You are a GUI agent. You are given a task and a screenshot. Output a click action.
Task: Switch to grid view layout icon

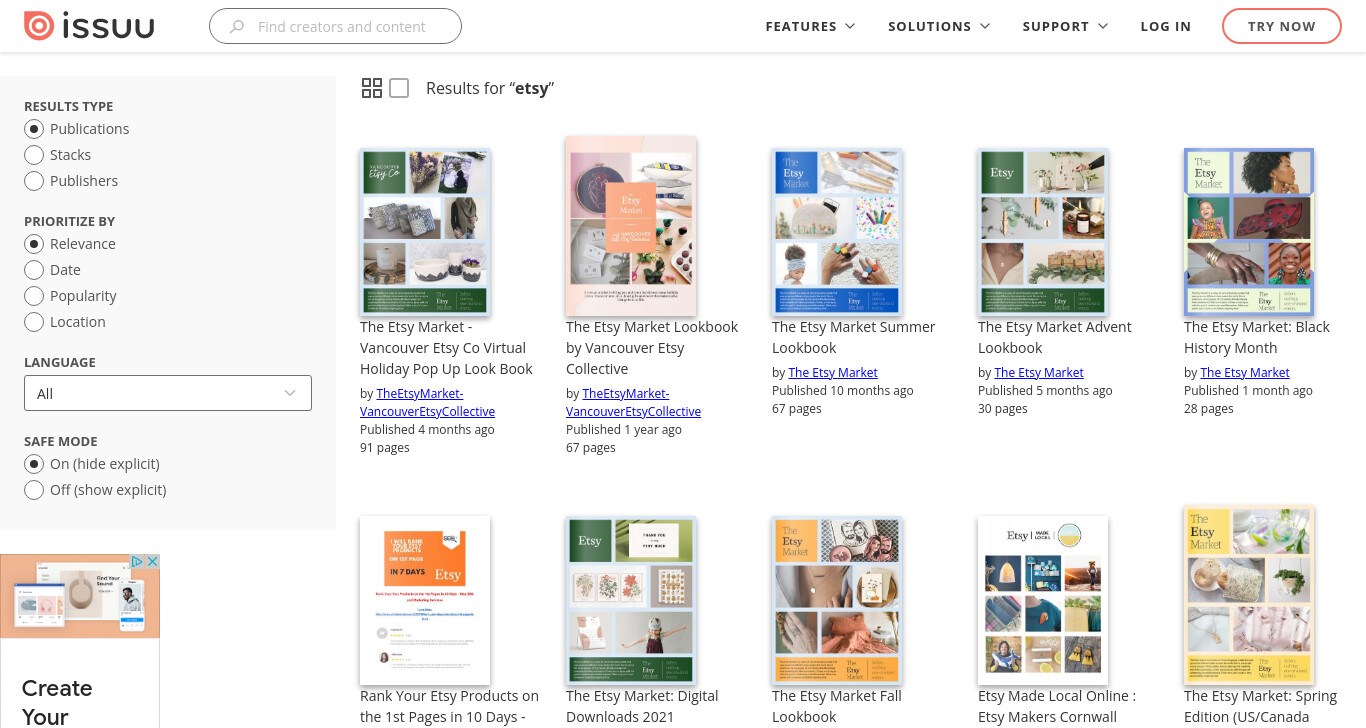coord(372,88)
